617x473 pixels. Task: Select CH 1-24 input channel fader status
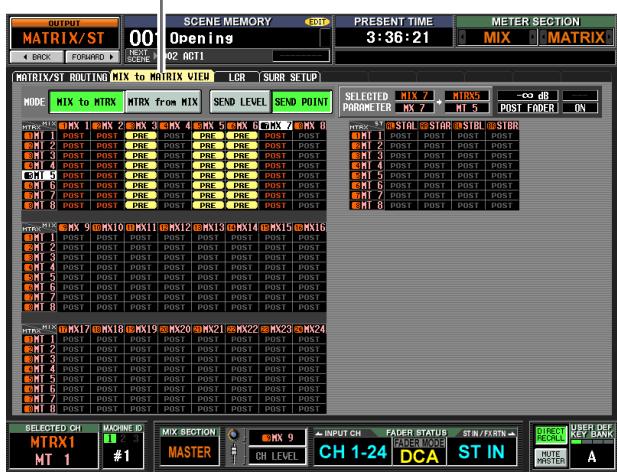click(353, 452)
